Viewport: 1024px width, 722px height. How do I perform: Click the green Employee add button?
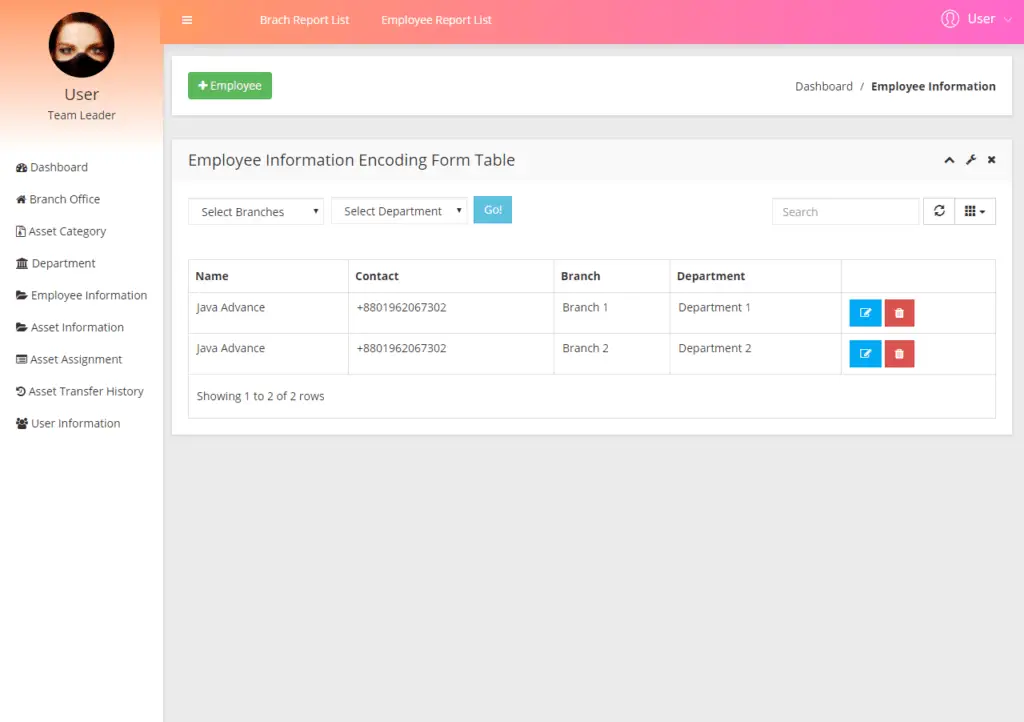pyautogui.click(x=229, y=86)
